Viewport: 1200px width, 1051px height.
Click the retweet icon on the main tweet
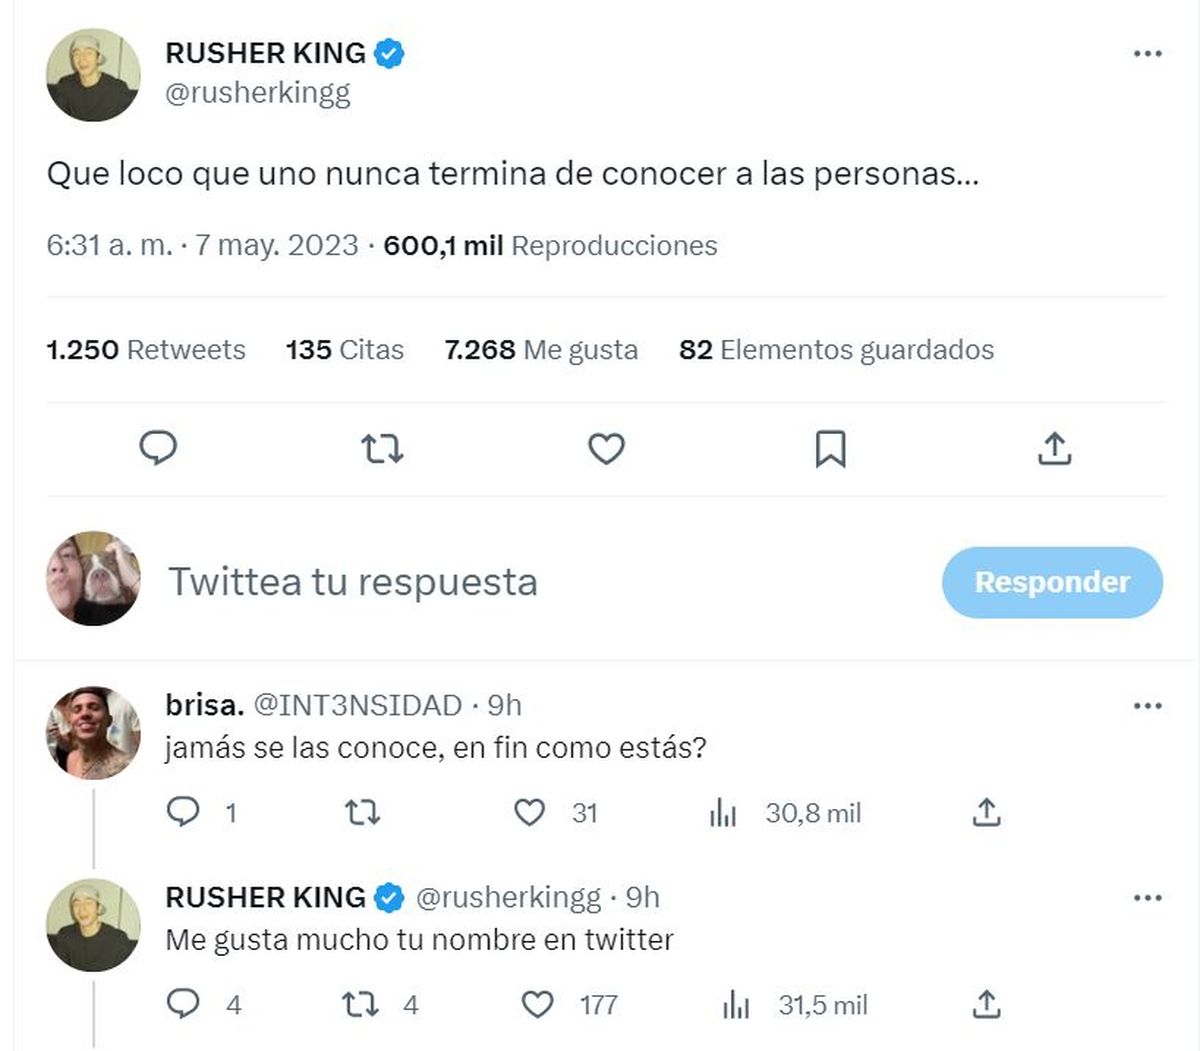382,450
